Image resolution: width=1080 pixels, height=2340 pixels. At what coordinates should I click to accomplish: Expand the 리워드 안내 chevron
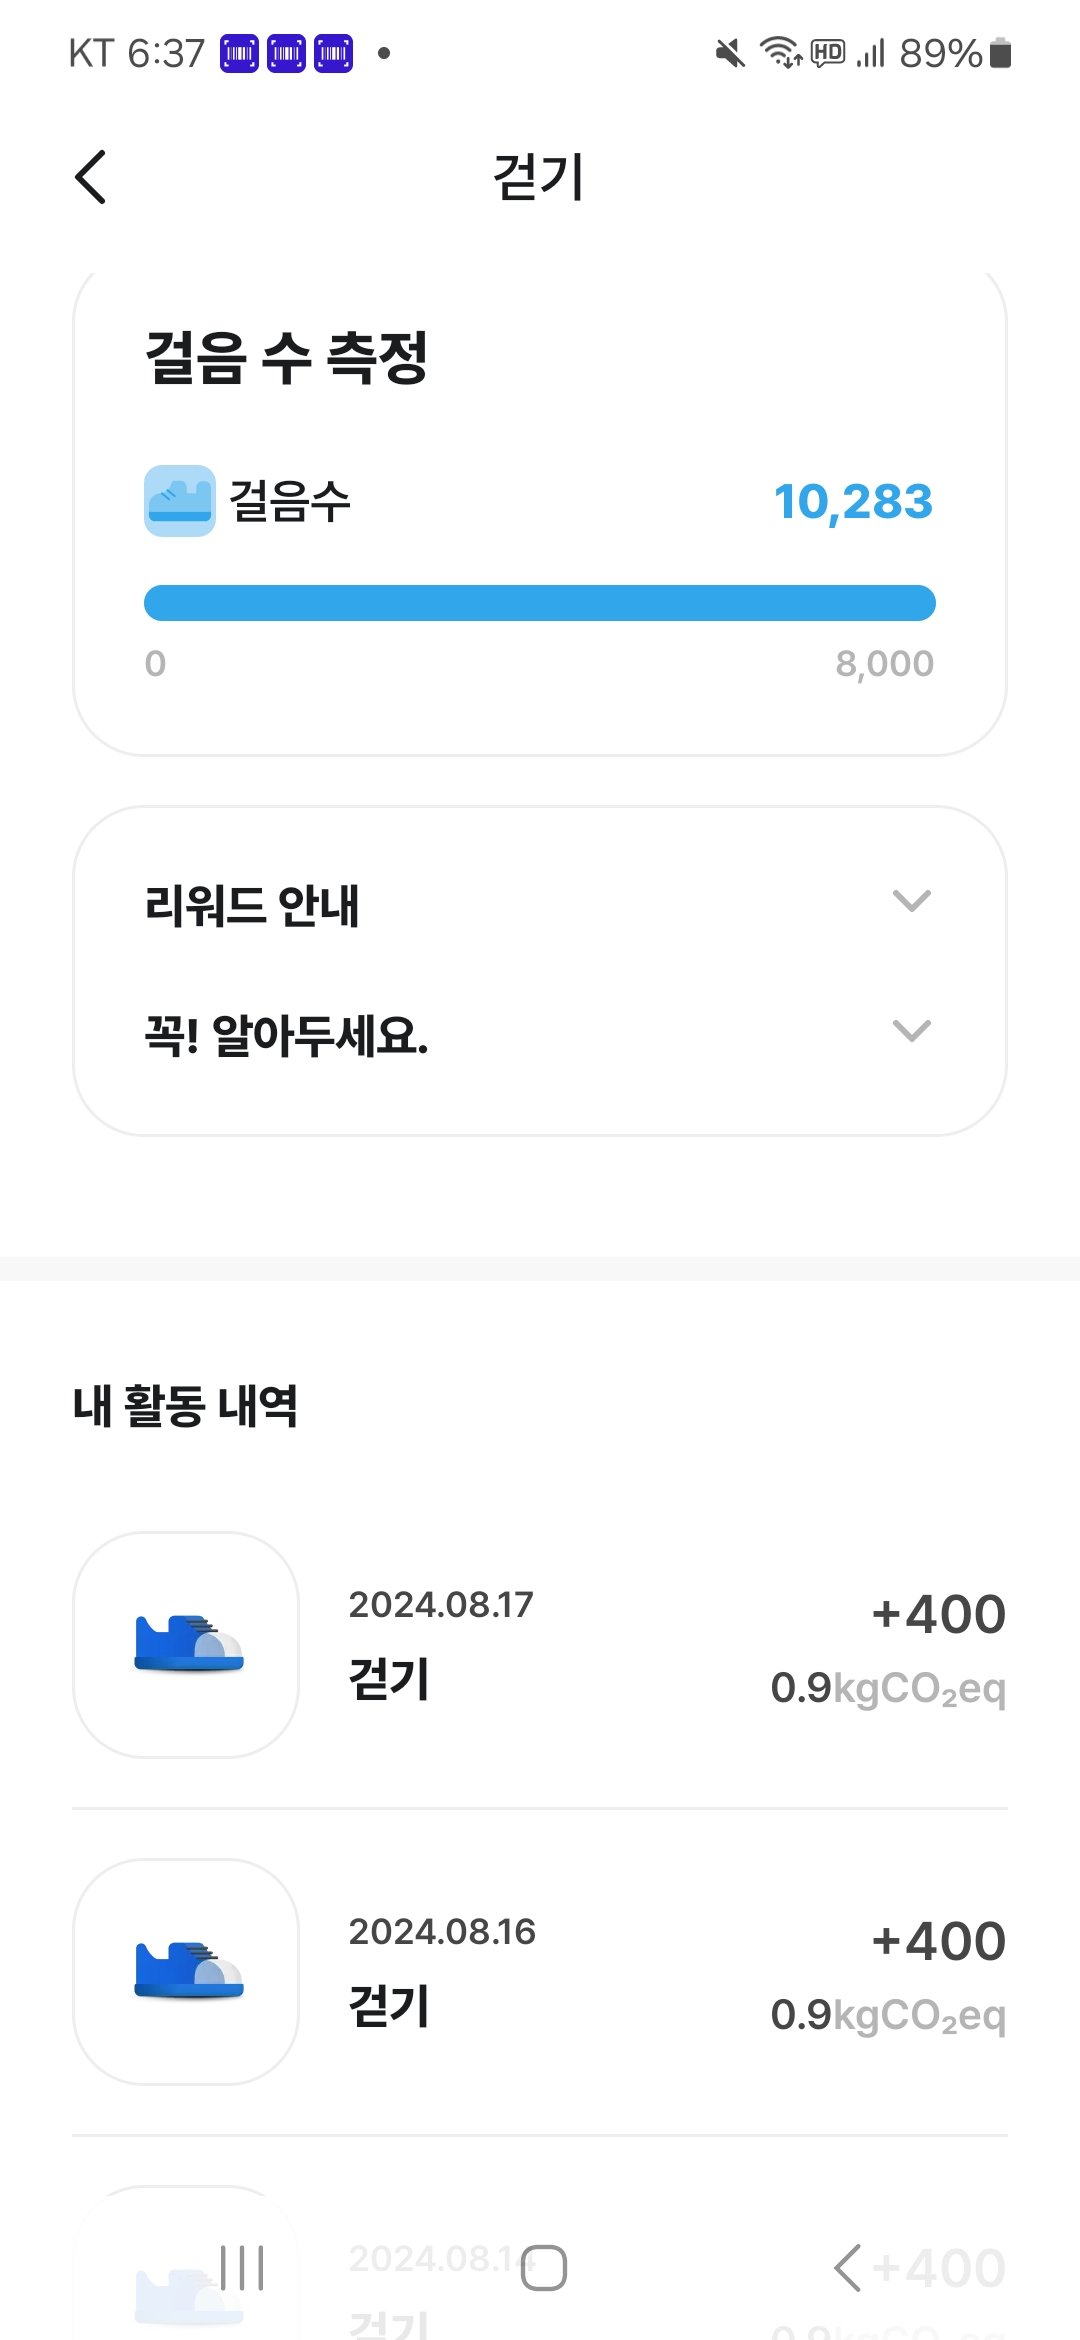pos(911,902)
